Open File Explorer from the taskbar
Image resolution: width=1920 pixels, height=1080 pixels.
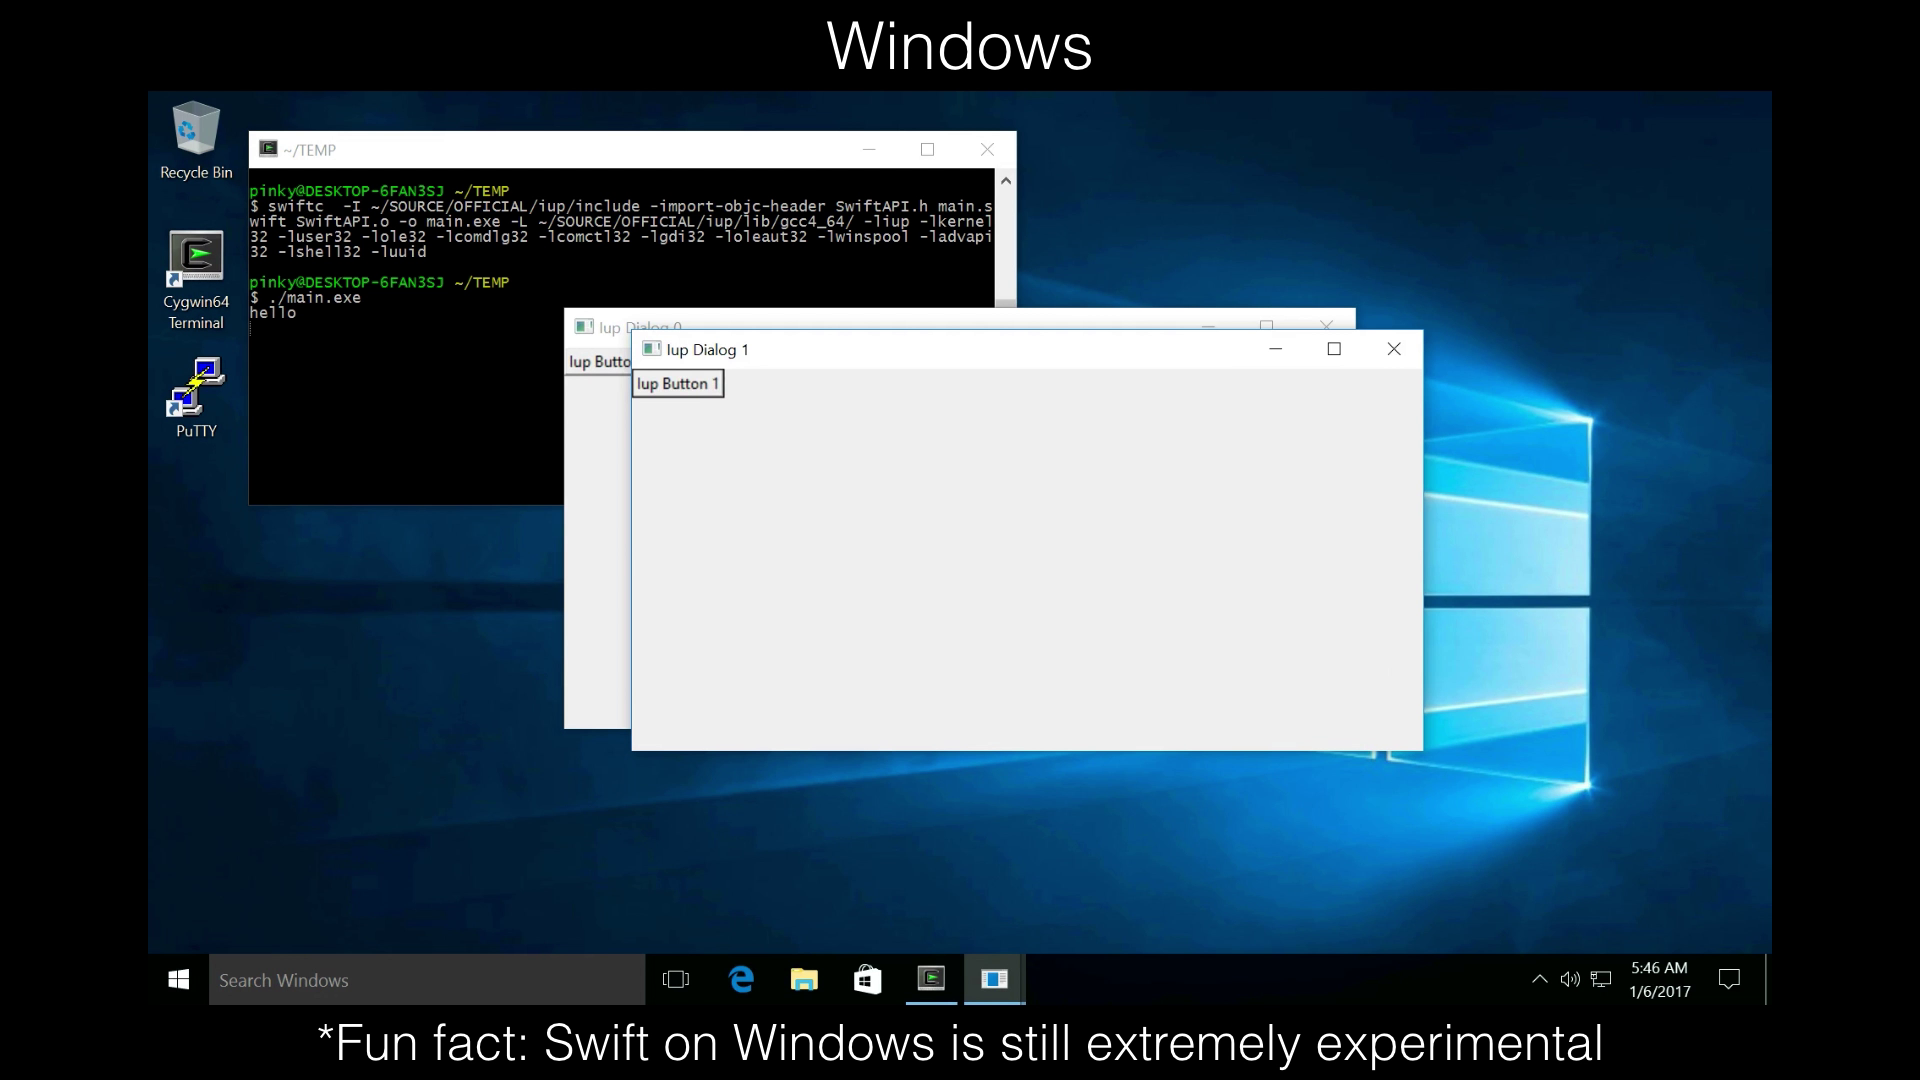pos(804,980)
